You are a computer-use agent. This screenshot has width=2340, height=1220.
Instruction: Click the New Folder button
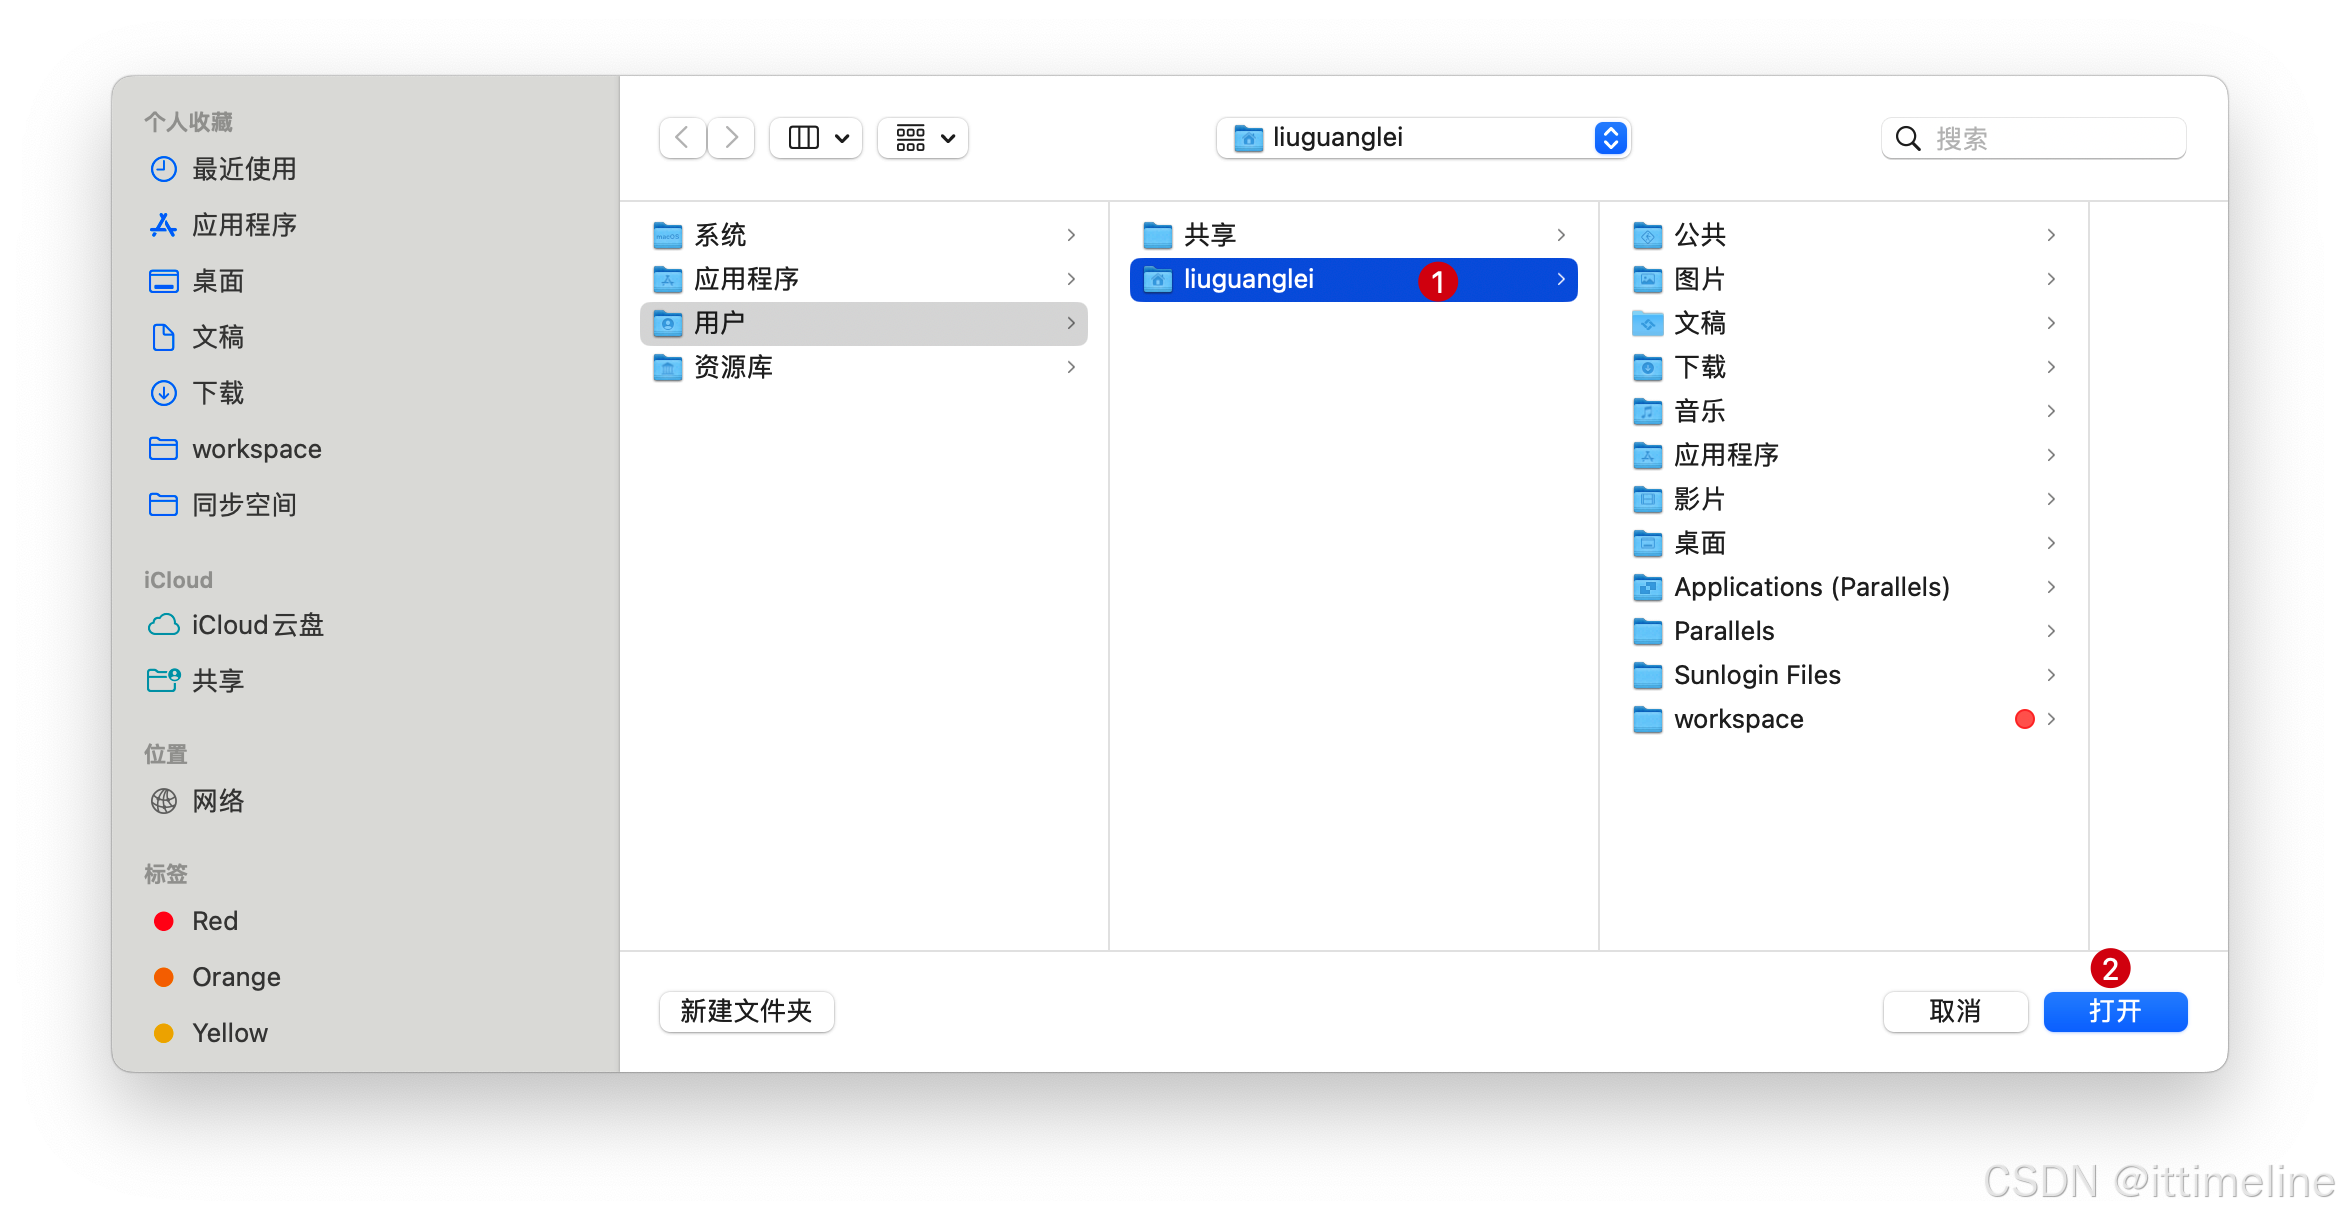746,1011
